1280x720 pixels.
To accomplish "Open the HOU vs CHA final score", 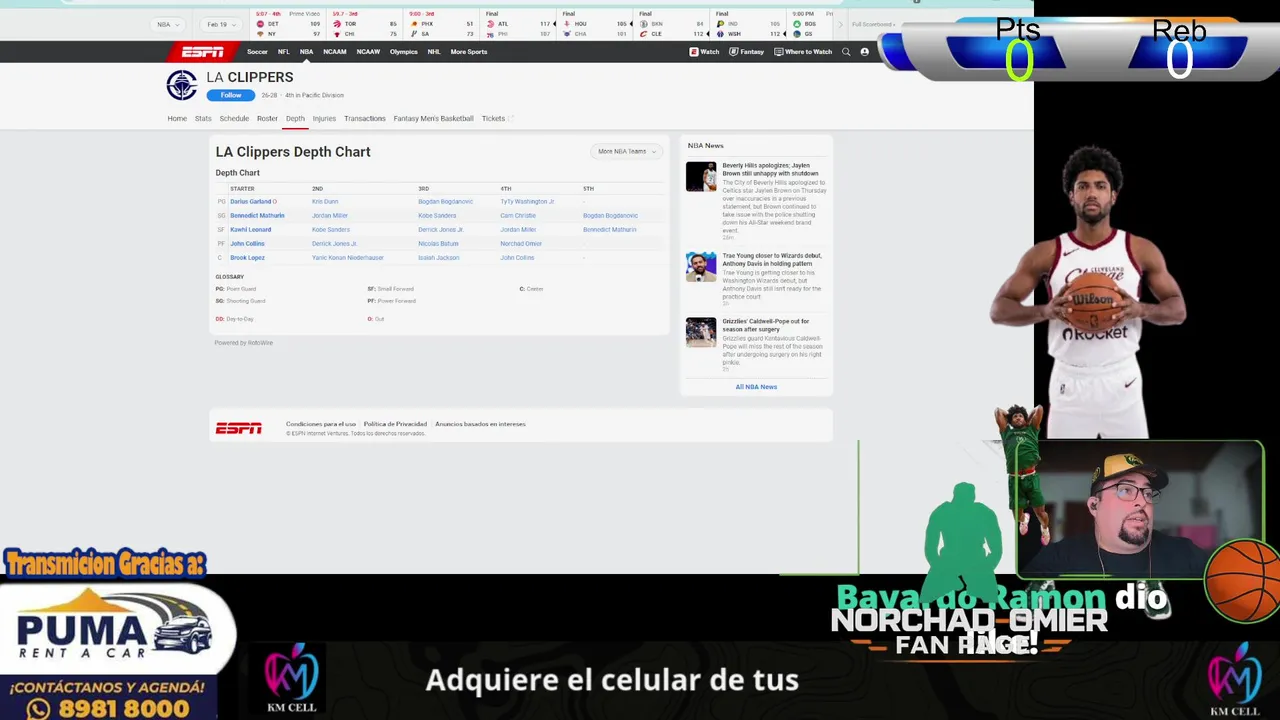I will (x=595, y=24).
